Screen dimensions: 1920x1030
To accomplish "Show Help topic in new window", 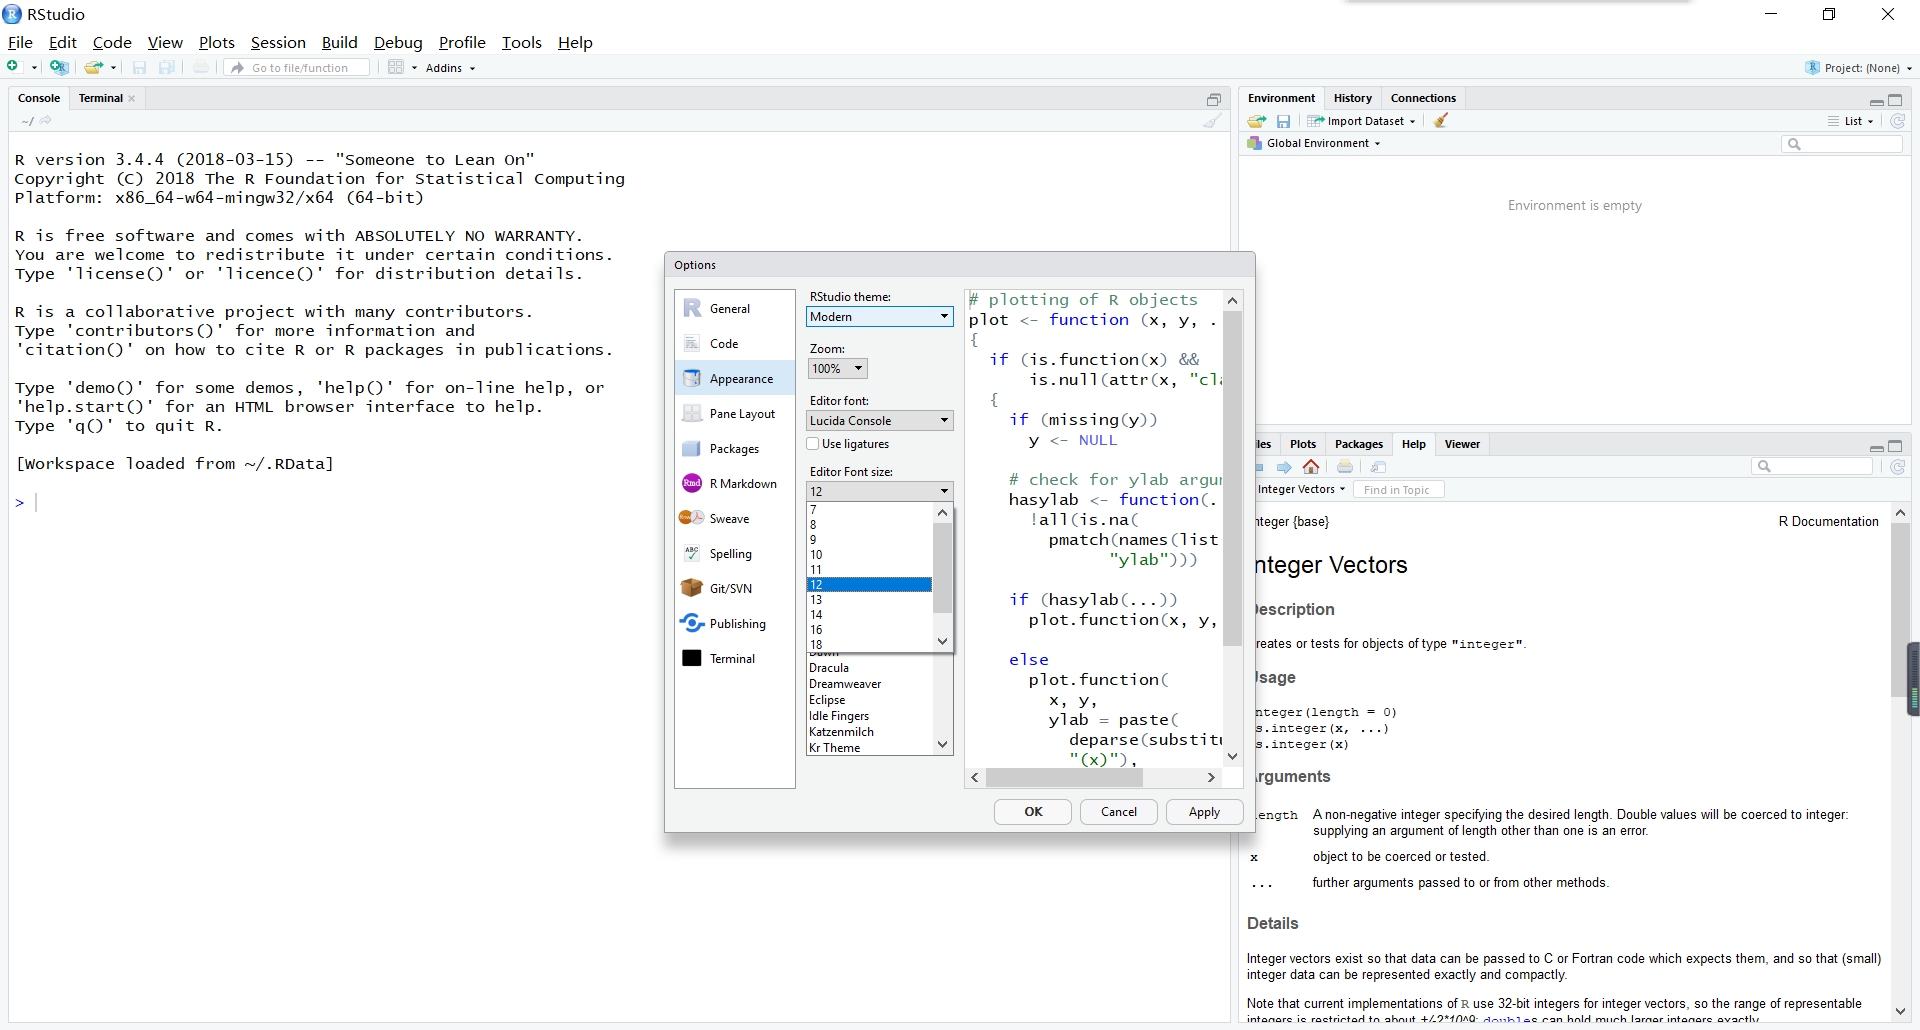I will pos(1379,467).
